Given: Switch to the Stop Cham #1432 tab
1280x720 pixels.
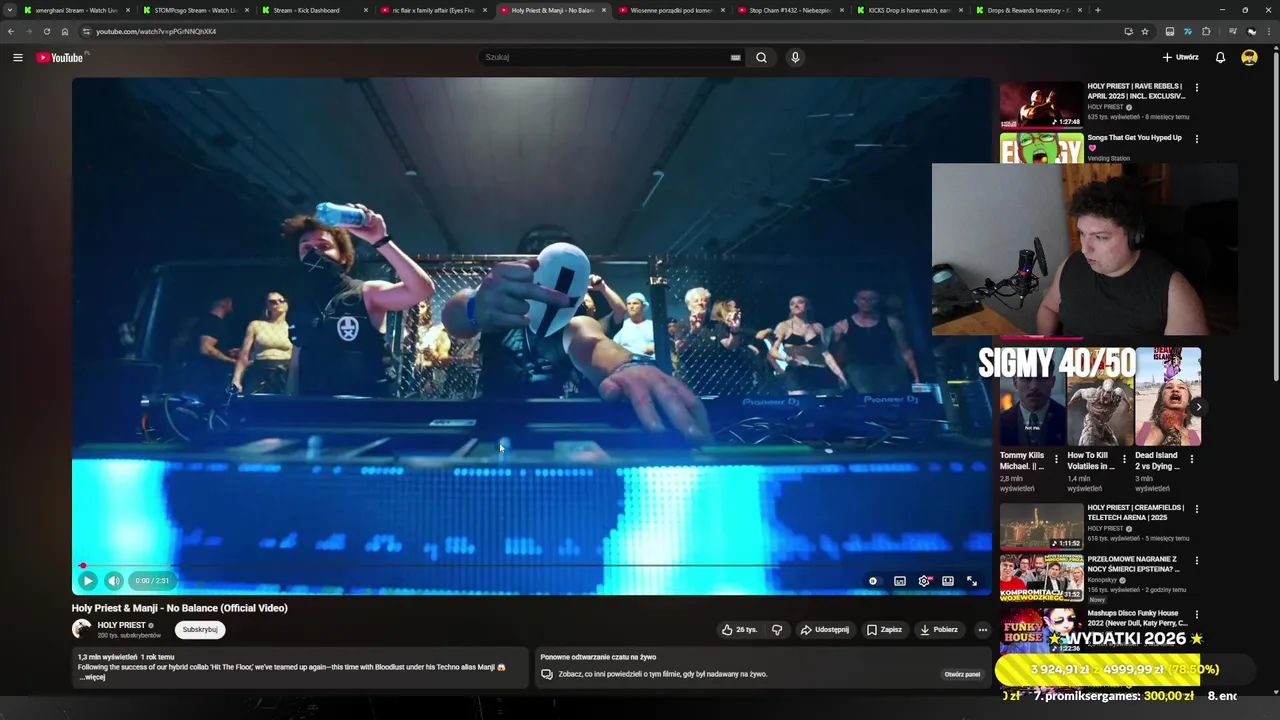Looking at the screenshot, I should click(x=789, y=10).
